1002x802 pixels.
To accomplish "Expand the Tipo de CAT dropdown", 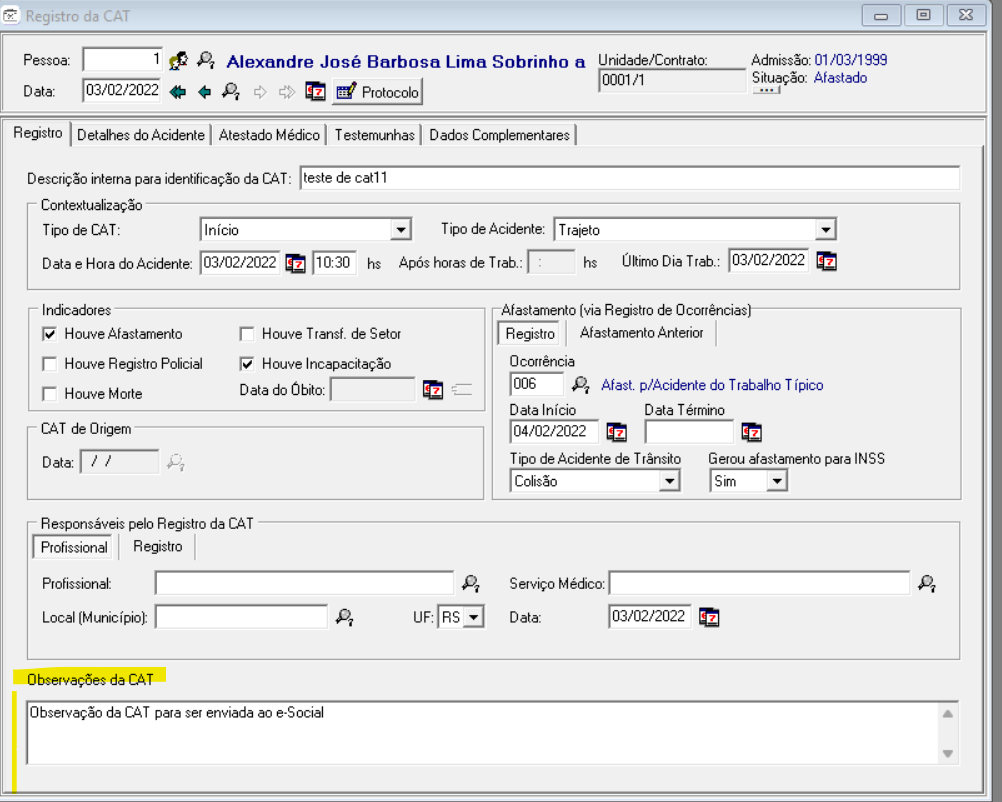I will click(401, 230).
